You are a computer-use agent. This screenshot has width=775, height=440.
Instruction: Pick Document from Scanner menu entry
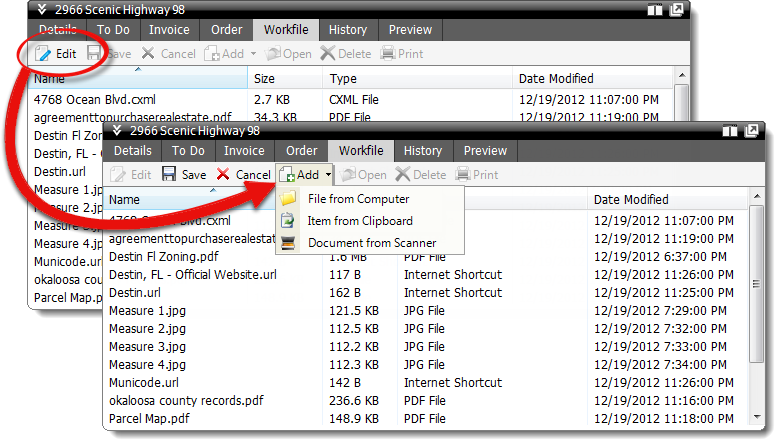[x=372, y=243]
